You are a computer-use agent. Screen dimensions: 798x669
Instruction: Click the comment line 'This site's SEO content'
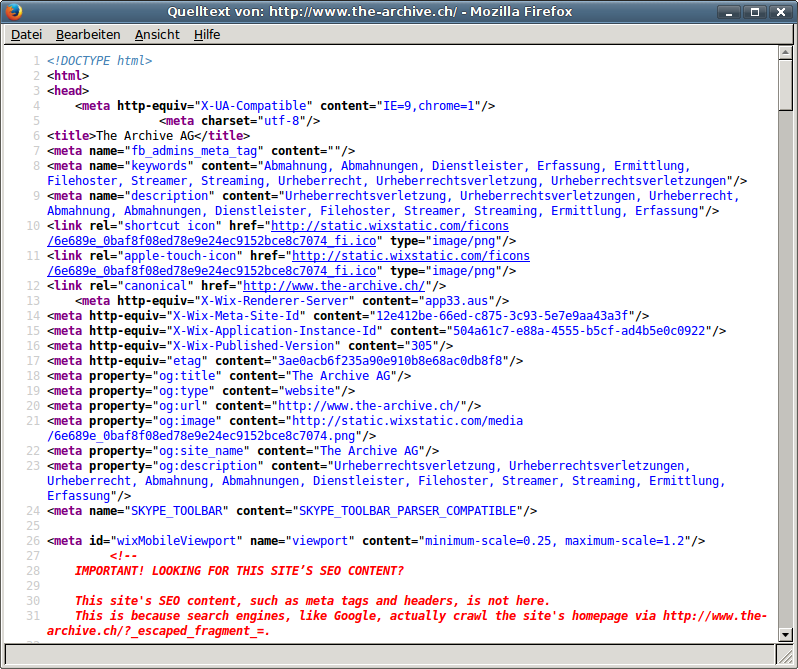pyautogui.click(x=312, y=601)
